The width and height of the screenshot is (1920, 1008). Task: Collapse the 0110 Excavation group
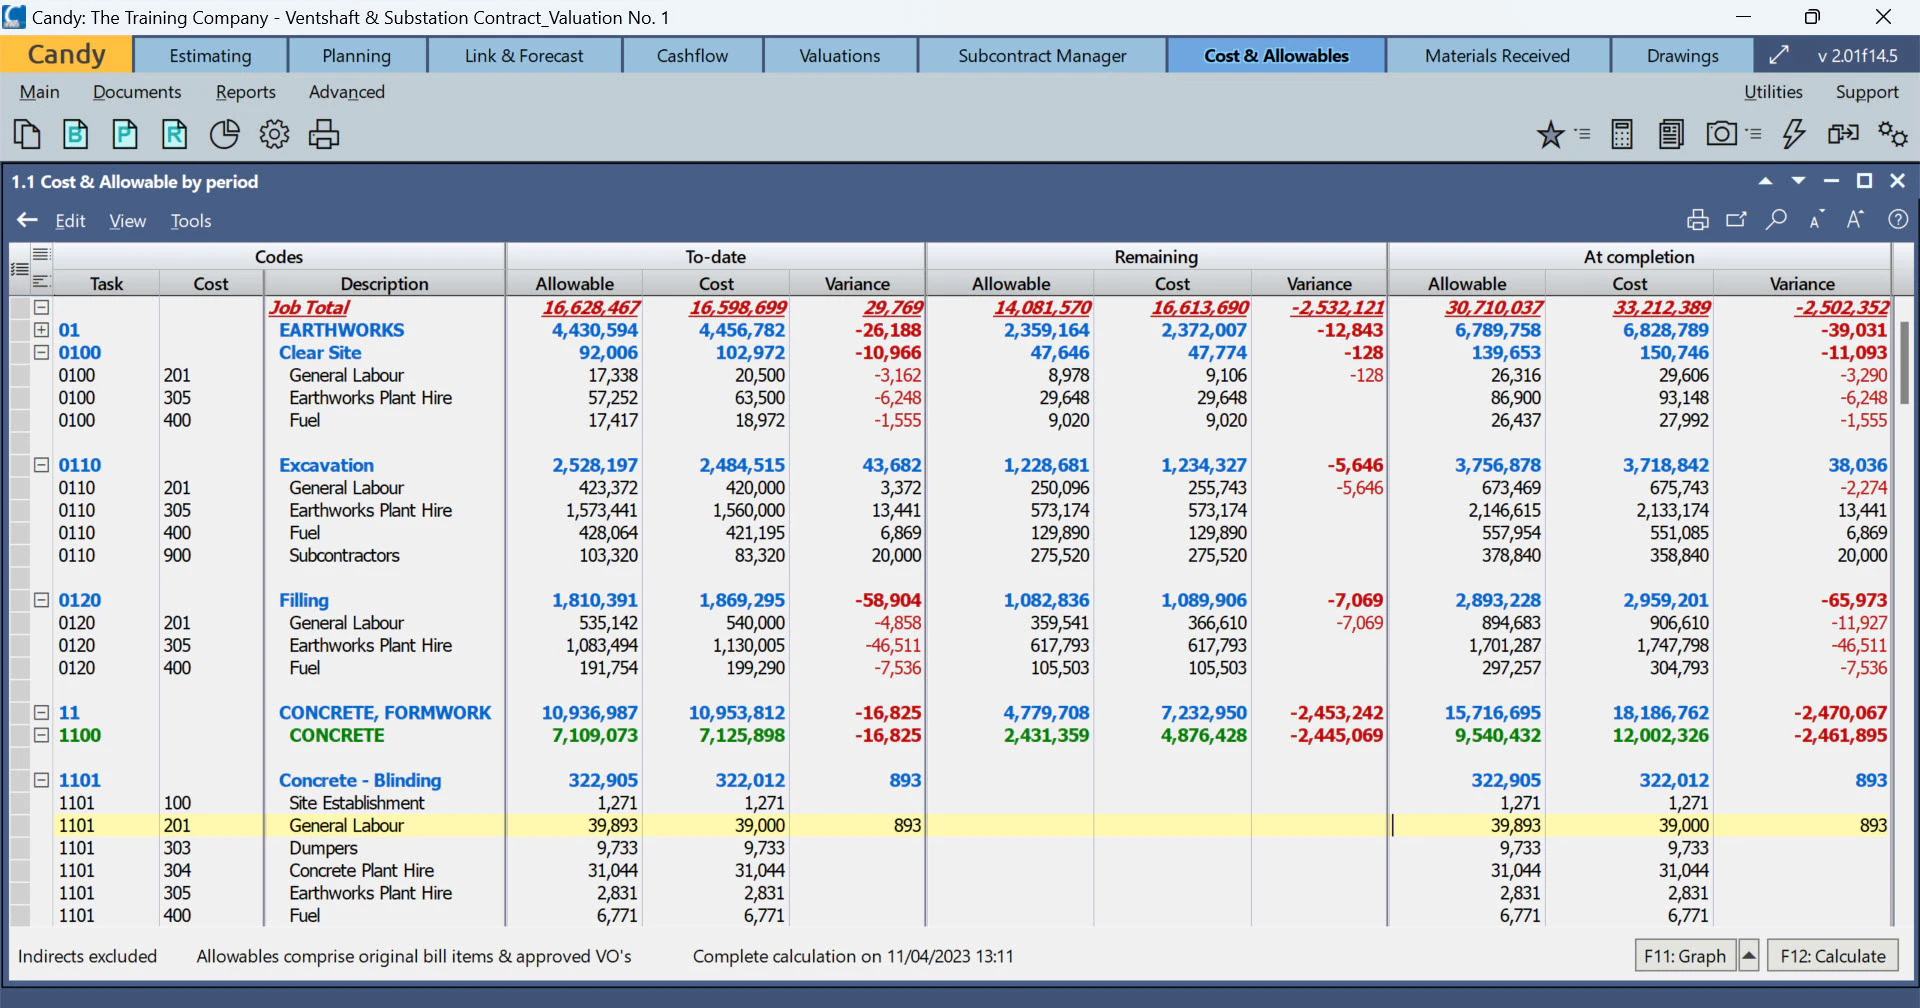click(41, 465)
